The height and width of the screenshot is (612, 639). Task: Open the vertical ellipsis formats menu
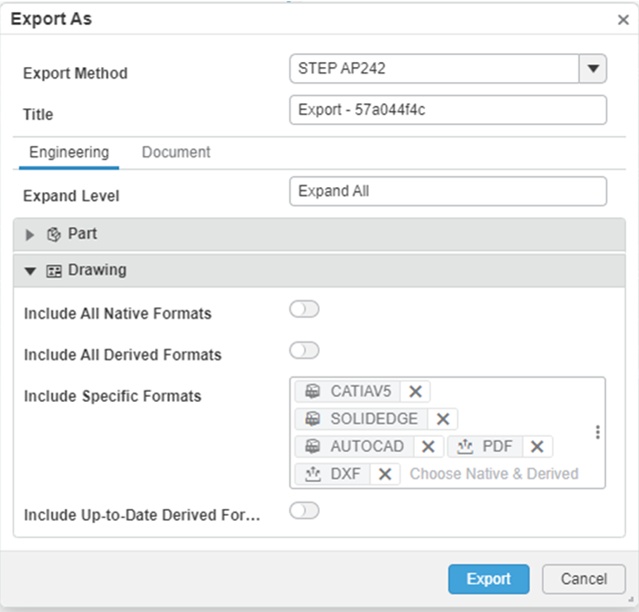pyautogui.click(x=598, y=432)
